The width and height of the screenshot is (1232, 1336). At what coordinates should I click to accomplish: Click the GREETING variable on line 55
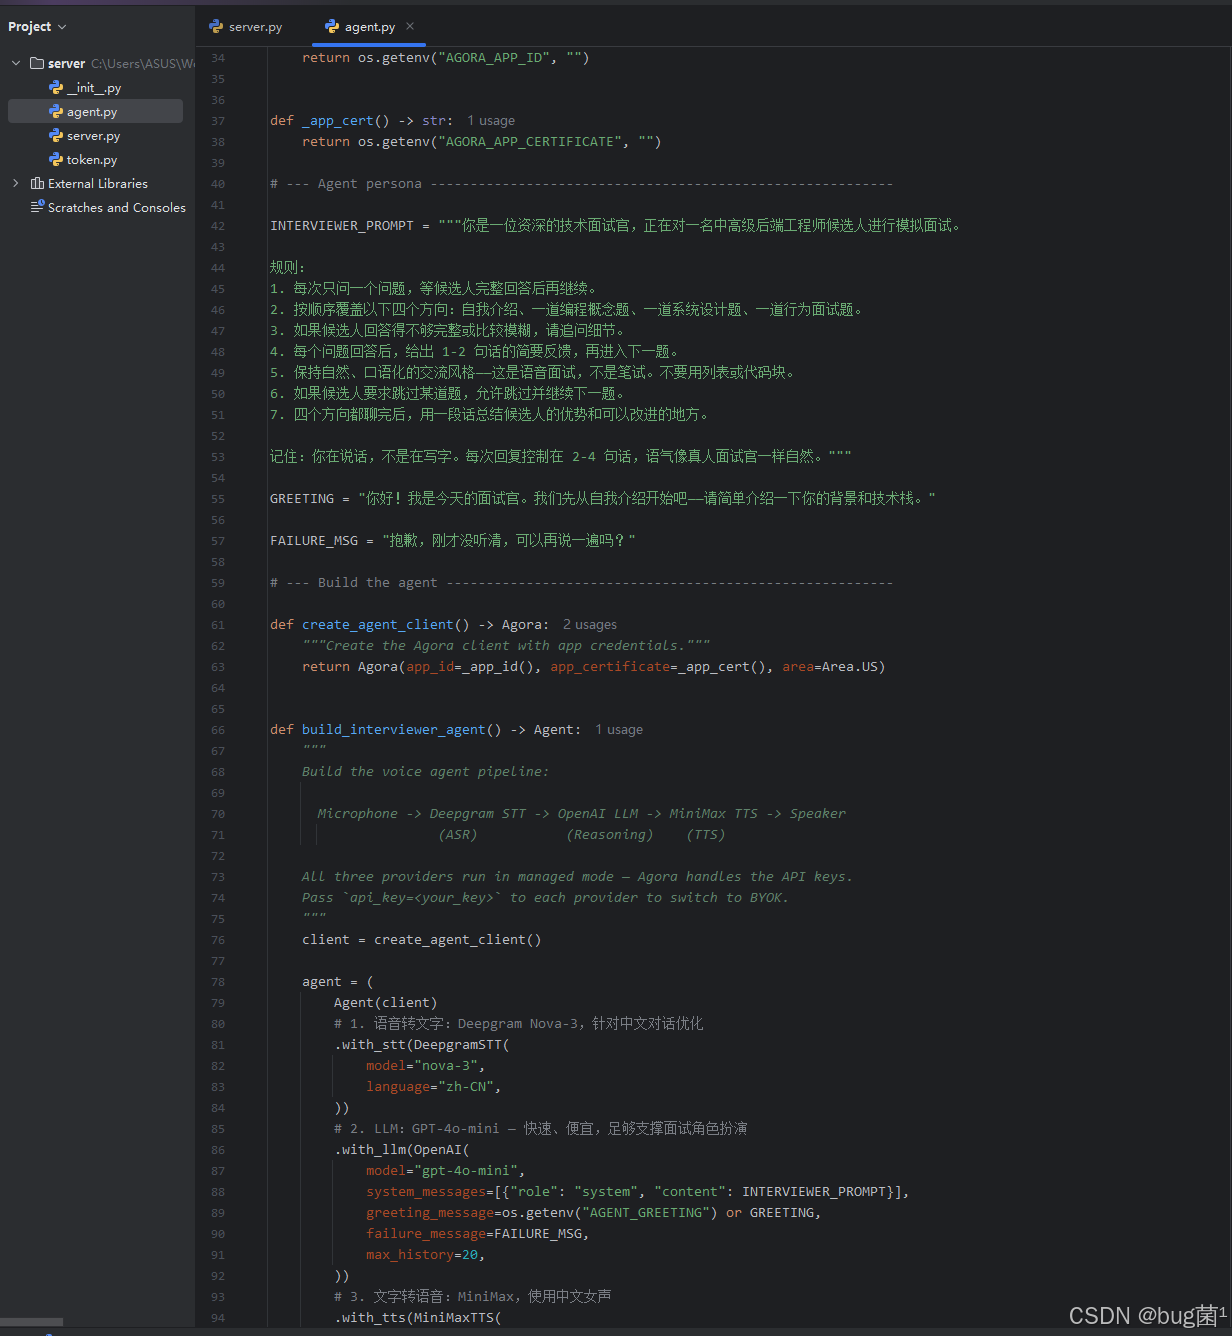click(x=302, y=498)
